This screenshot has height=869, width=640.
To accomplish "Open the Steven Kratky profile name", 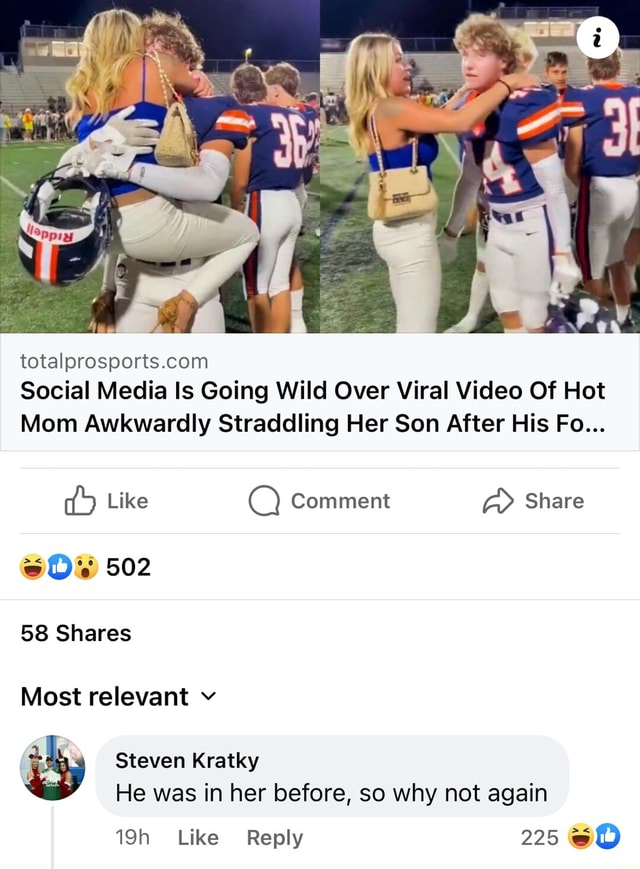I will coord(187,760).
